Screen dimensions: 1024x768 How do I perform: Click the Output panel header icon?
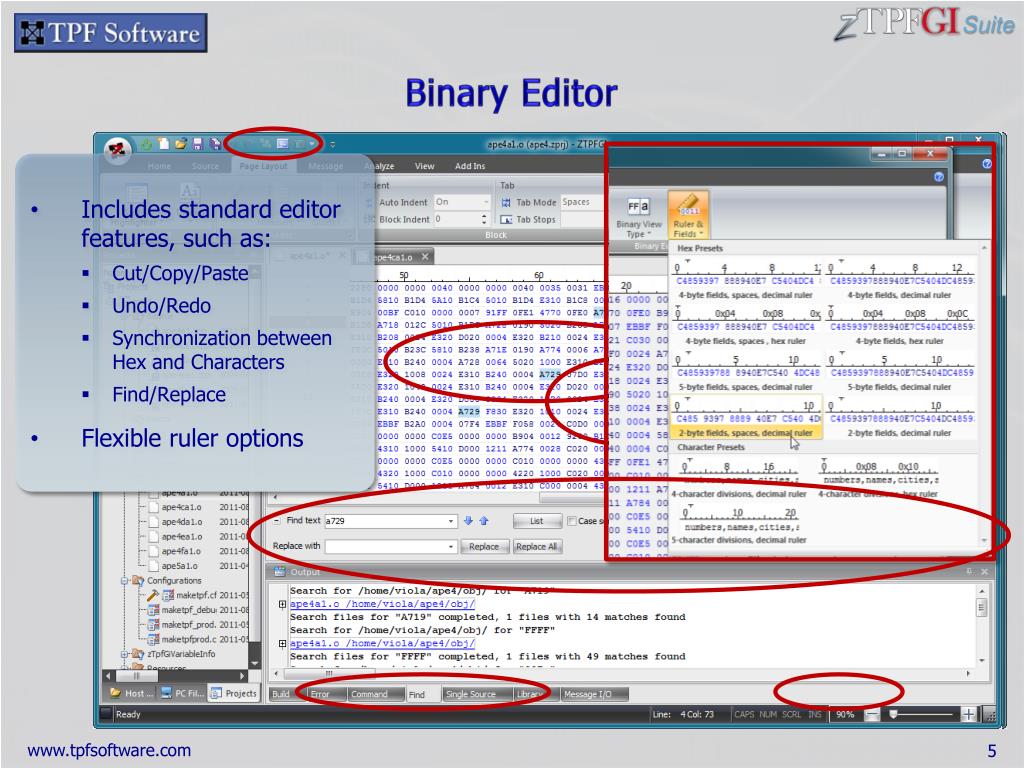(280, 571)
